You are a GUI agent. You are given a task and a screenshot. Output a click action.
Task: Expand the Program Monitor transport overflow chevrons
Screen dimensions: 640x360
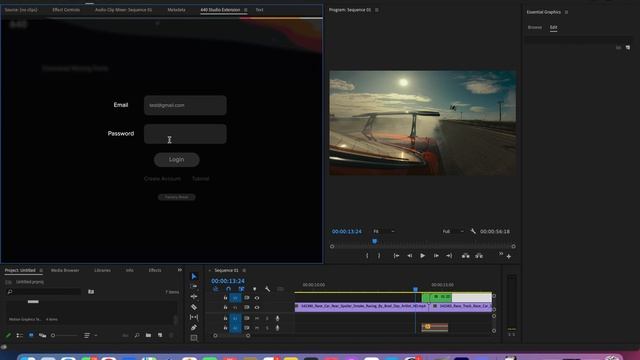501,254
